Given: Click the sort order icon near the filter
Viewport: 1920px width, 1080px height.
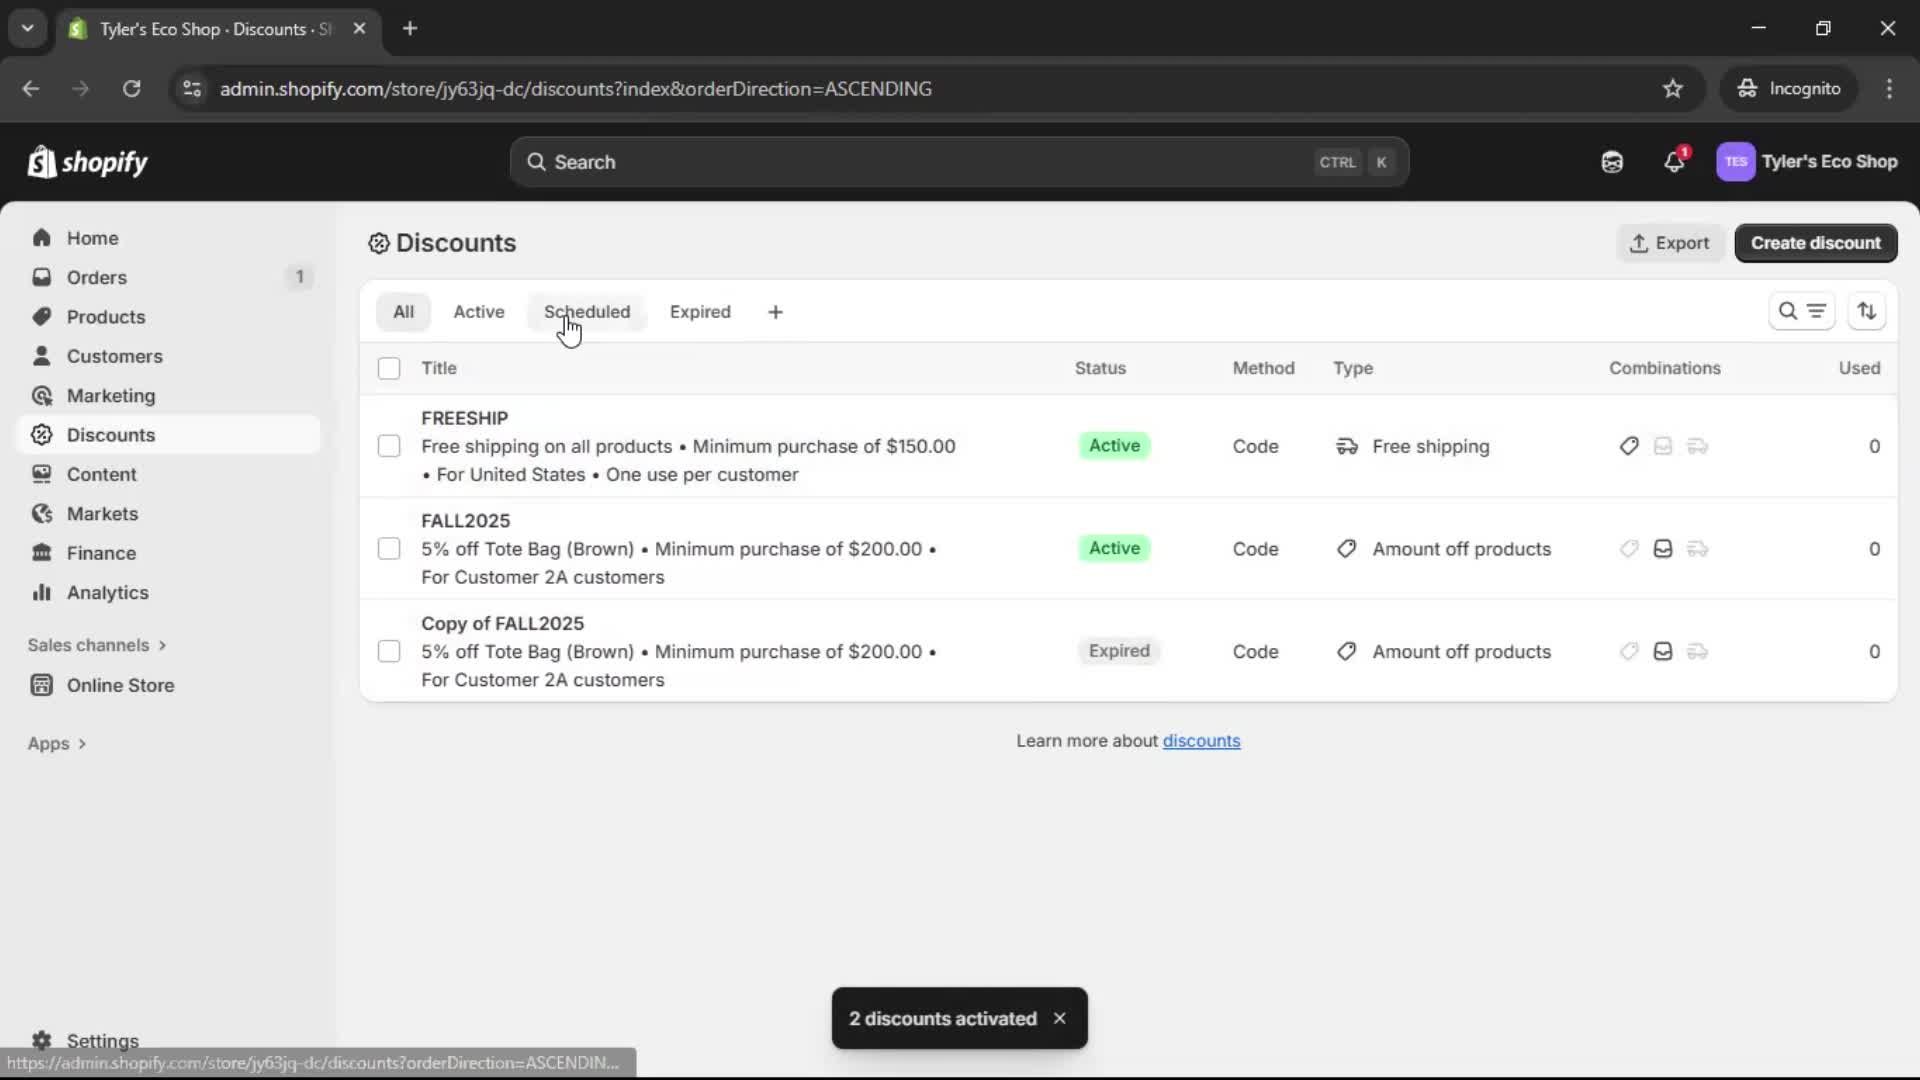Looking at the screenshot, I should pyautogui.click(x=1868, y=311).
